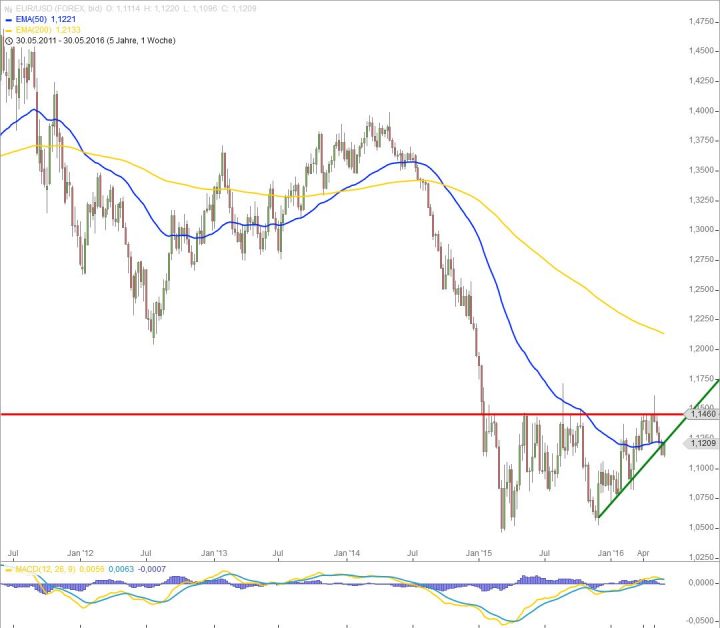Screen dimensions: 720x628
Task: Click the 1,4500 price axis label
Action: 702,51
